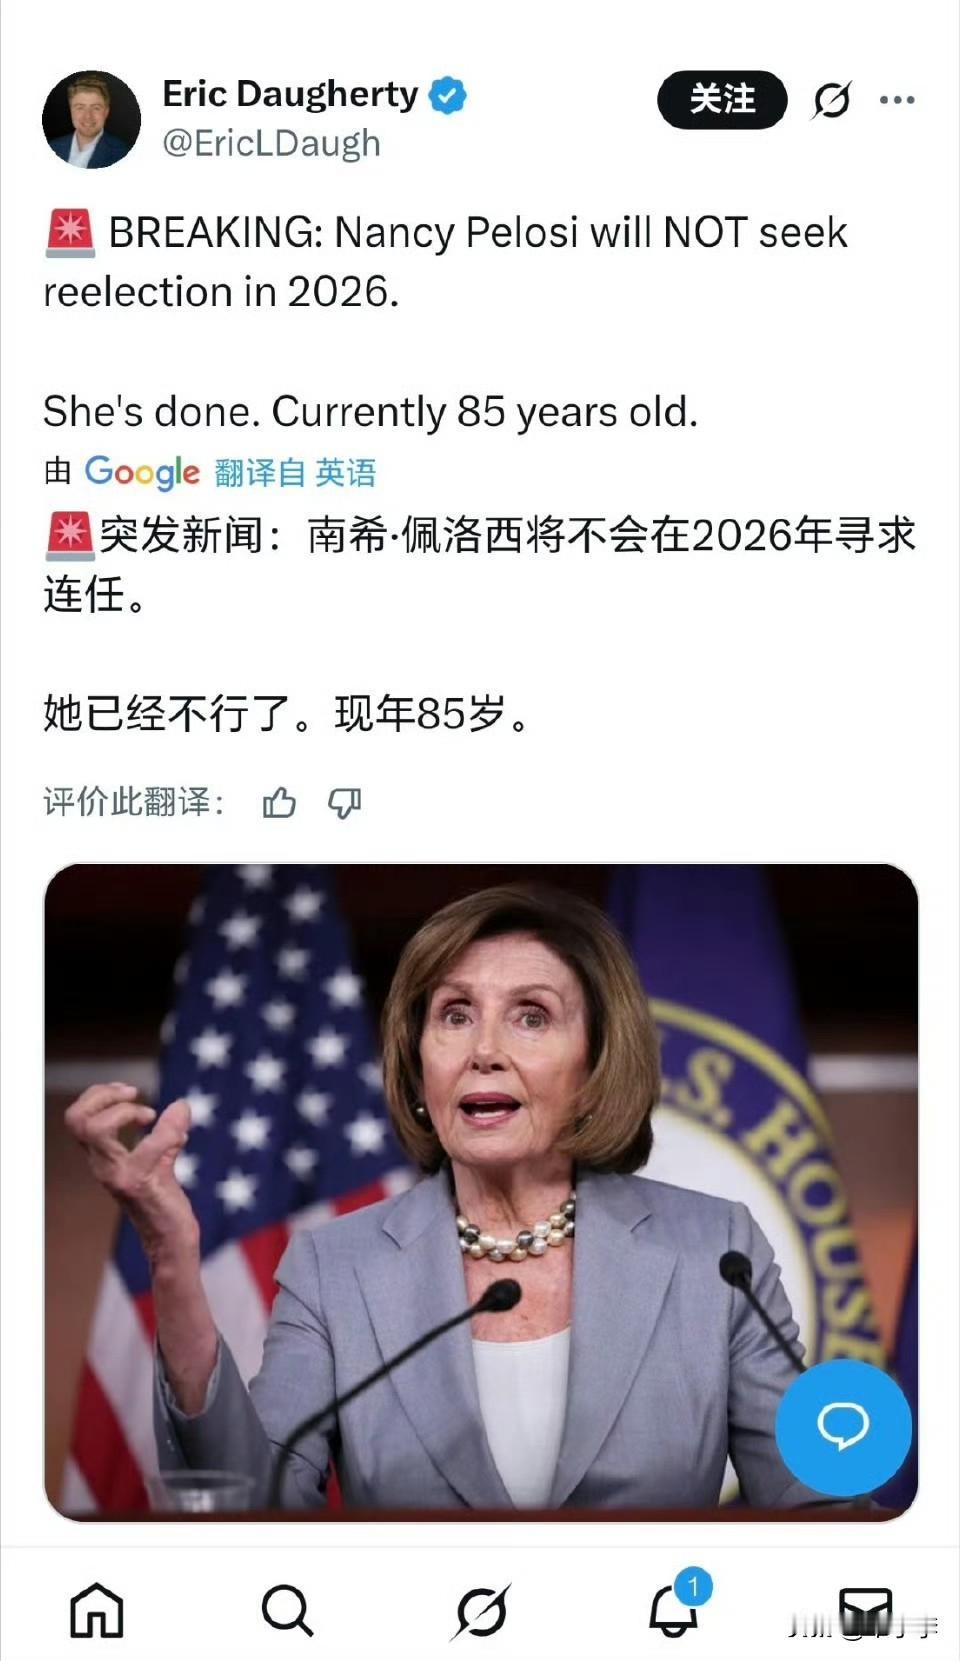Viewport: 960px width, 1661px height.
Task: Rate translation with thumbs down
Action: (344, 802)
